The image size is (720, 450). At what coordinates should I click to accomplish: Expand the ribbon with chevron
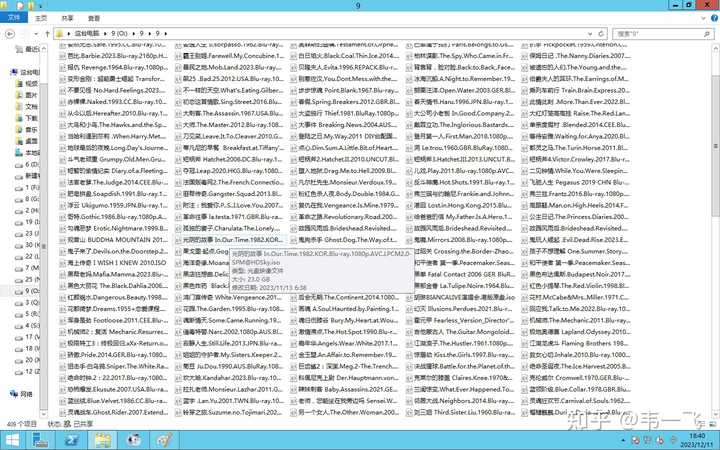tap(703, 18)
